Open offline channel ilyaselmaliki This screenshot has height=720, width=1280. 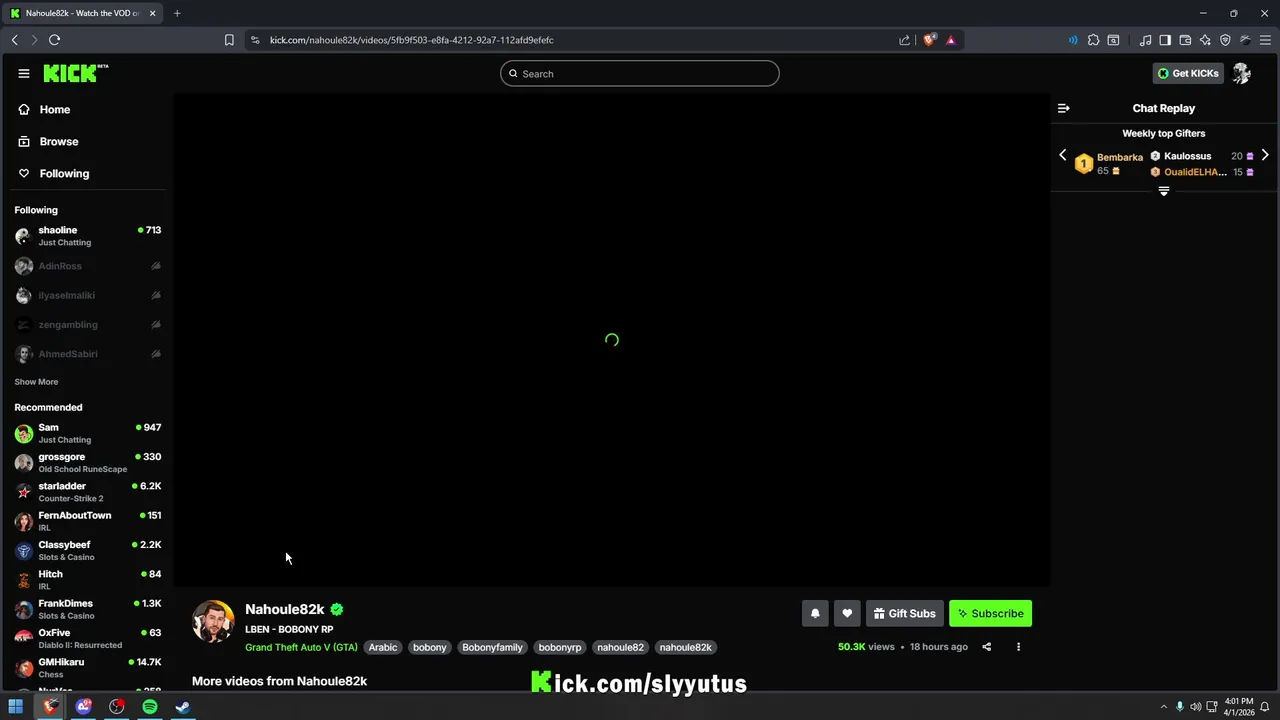(87, 295)
